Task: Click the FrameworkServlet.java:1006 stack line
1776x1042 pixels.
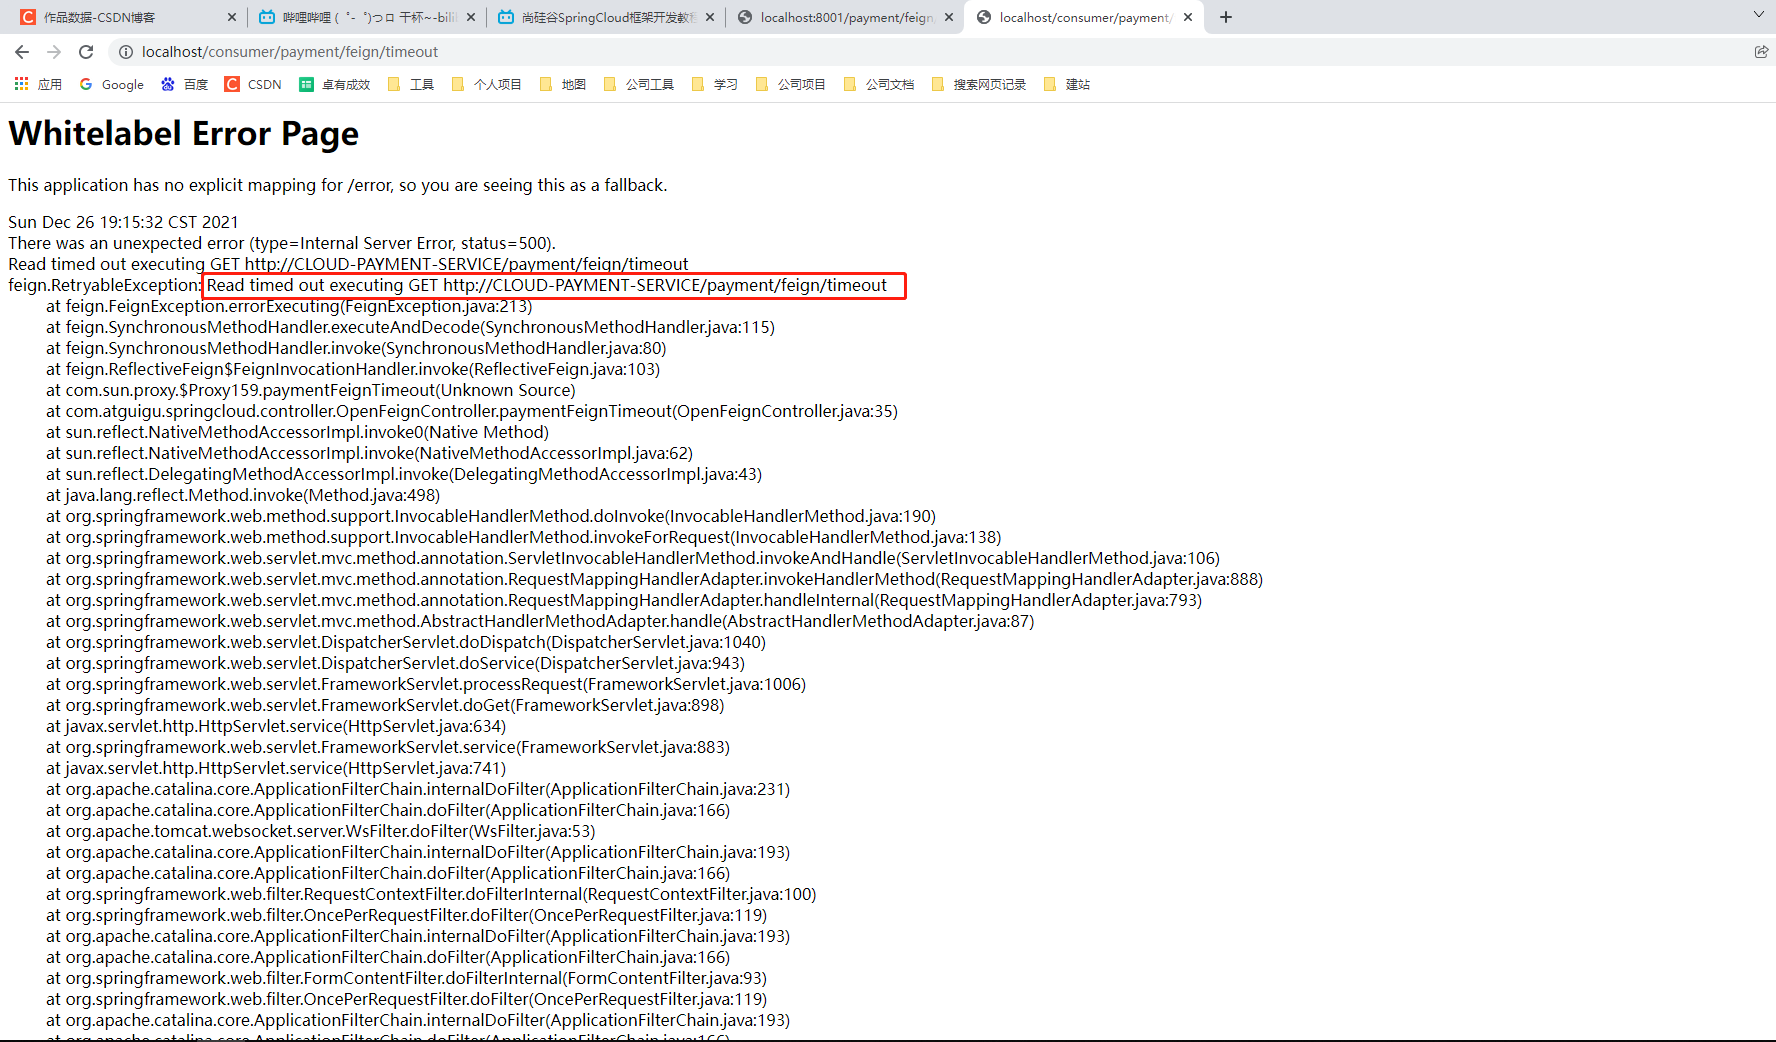Action: tap(426, 684)
